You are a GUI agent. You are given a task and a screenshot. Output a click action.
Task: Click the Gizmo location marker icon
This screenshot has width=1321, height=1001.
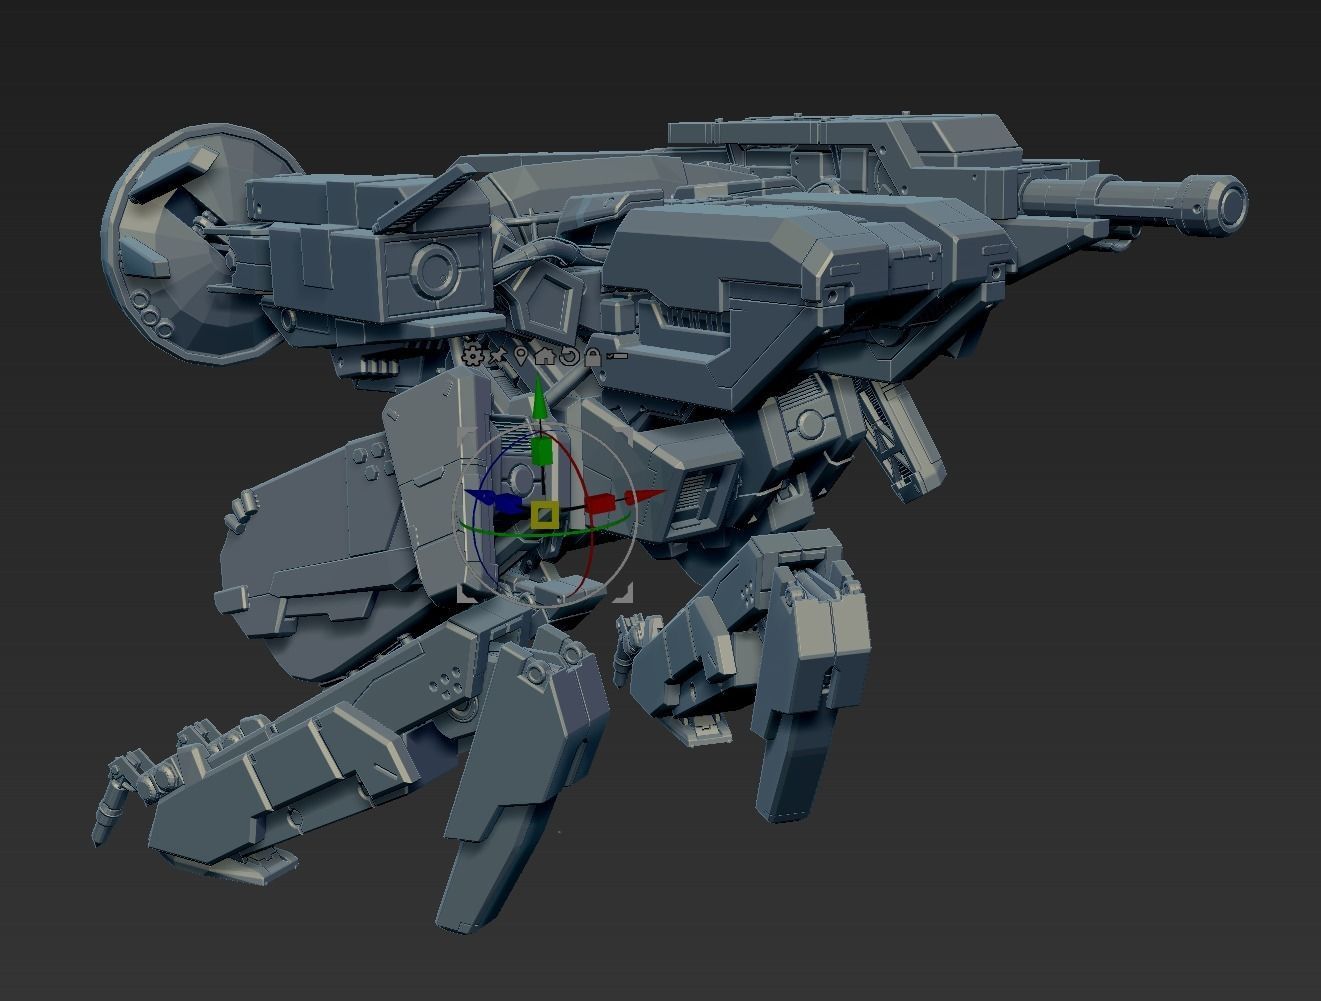pos(520,356)
